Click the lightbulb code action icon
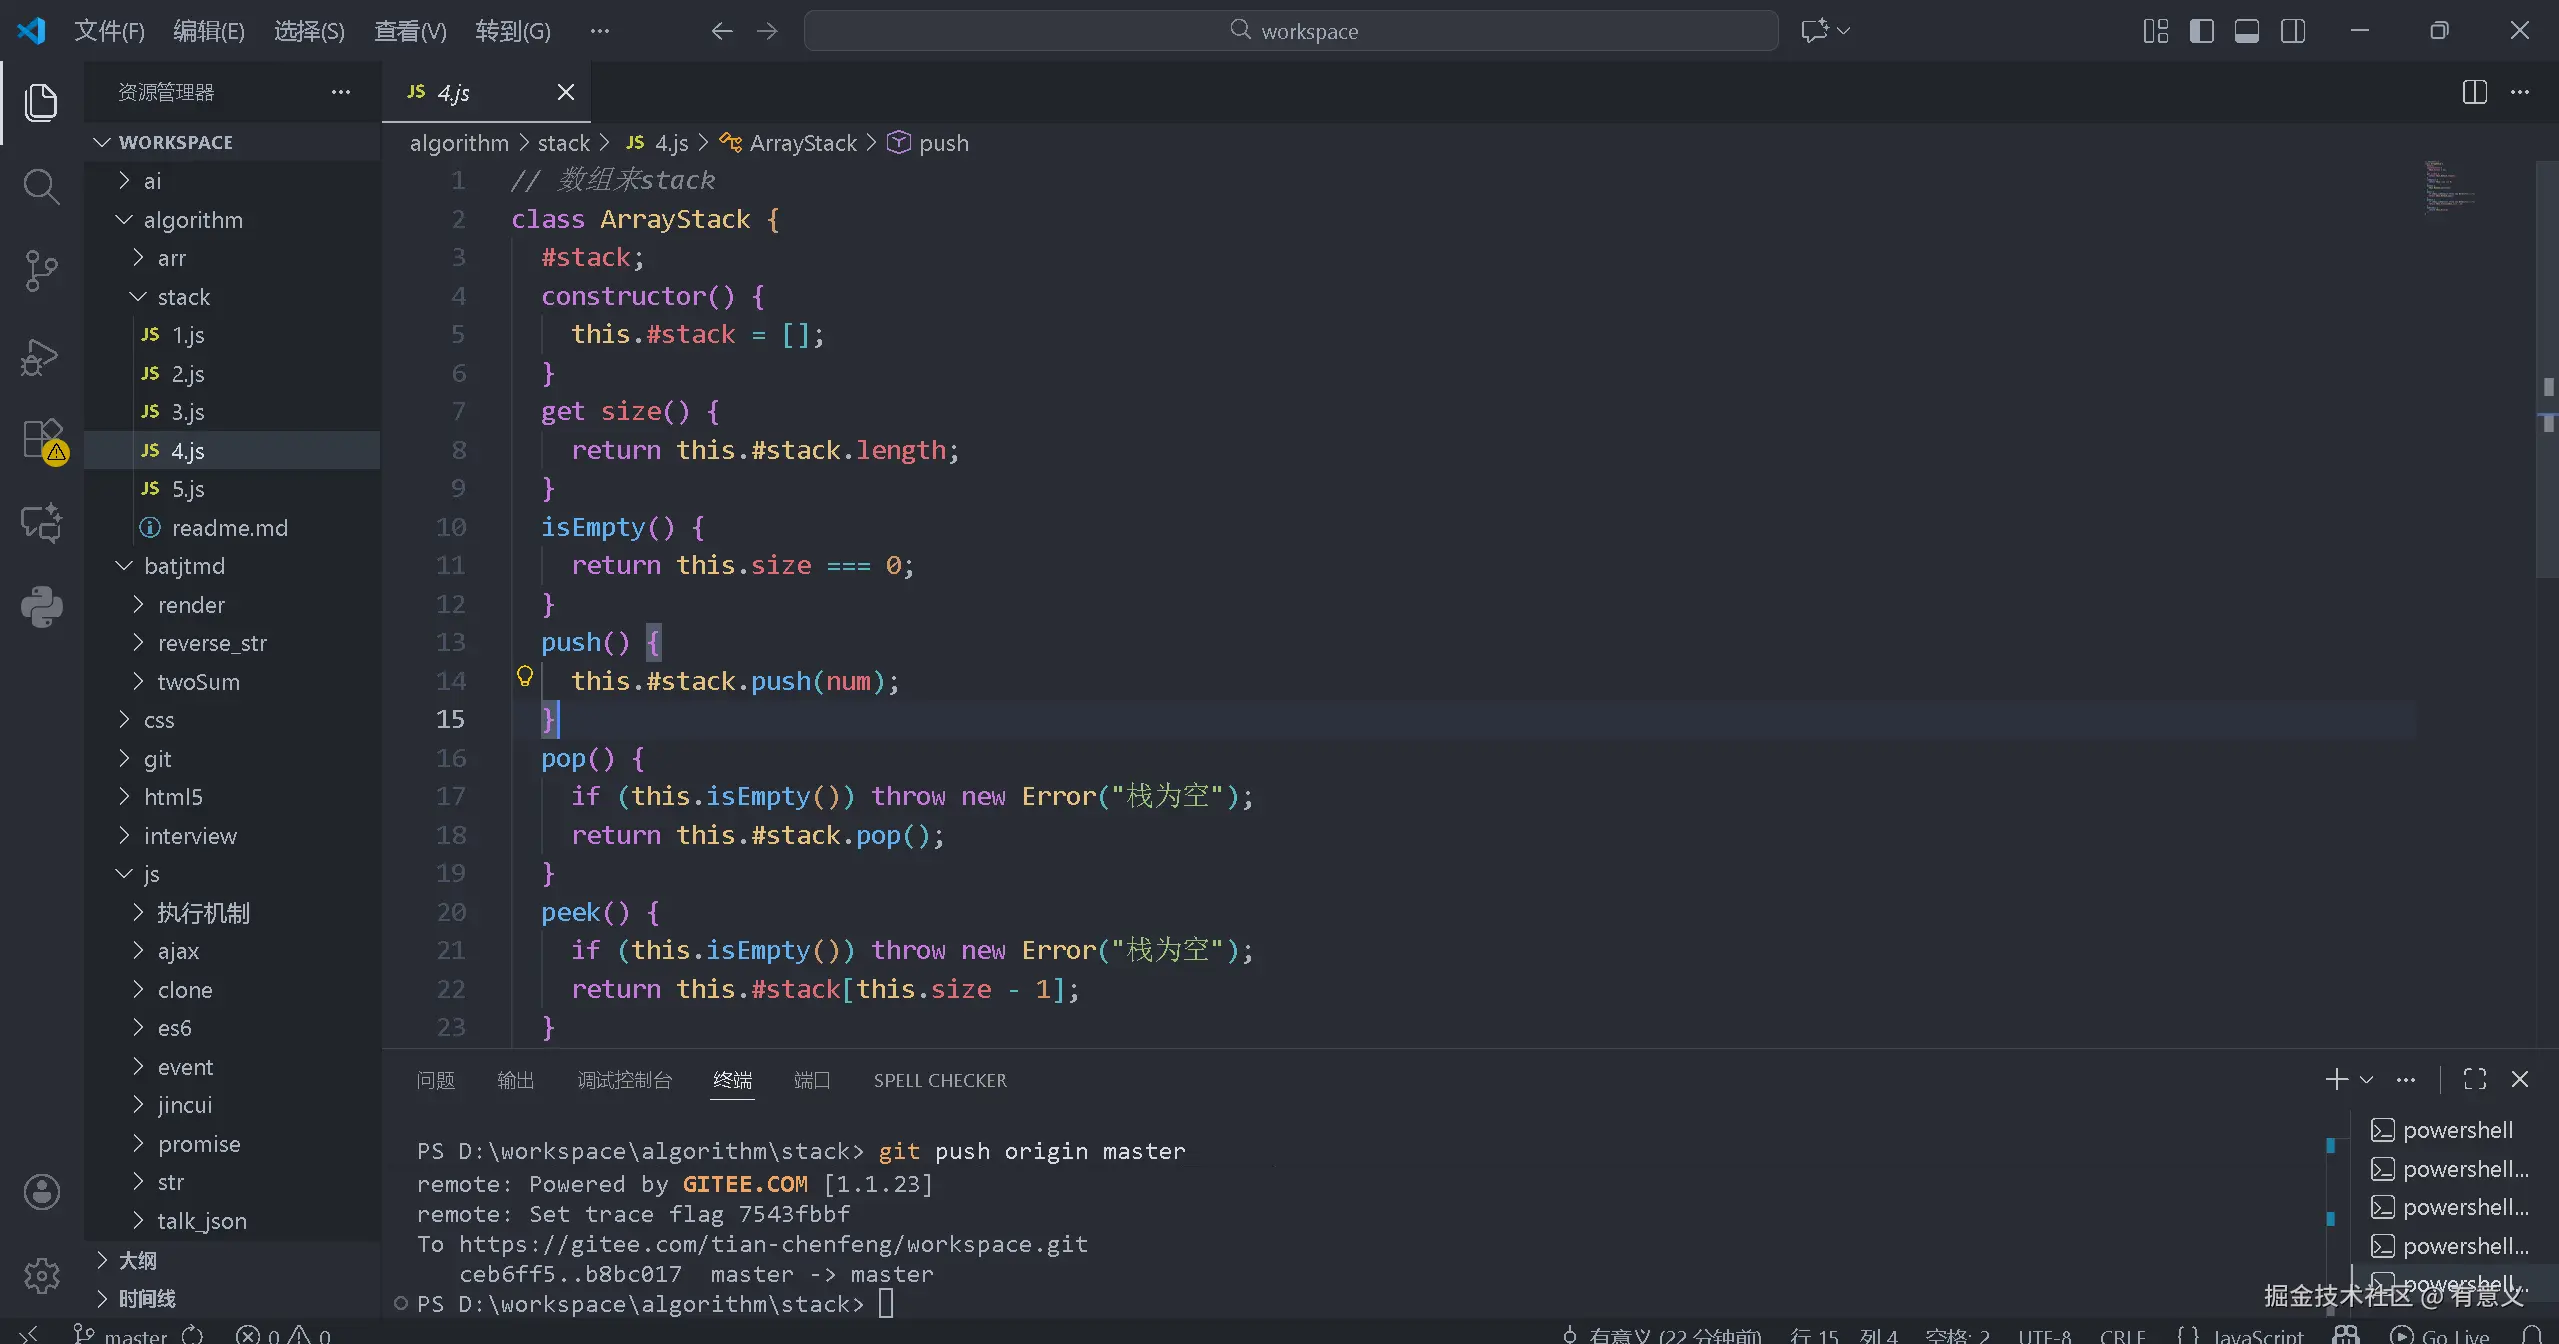The height and width of the screenshot is (1344, 2559). 525,677
